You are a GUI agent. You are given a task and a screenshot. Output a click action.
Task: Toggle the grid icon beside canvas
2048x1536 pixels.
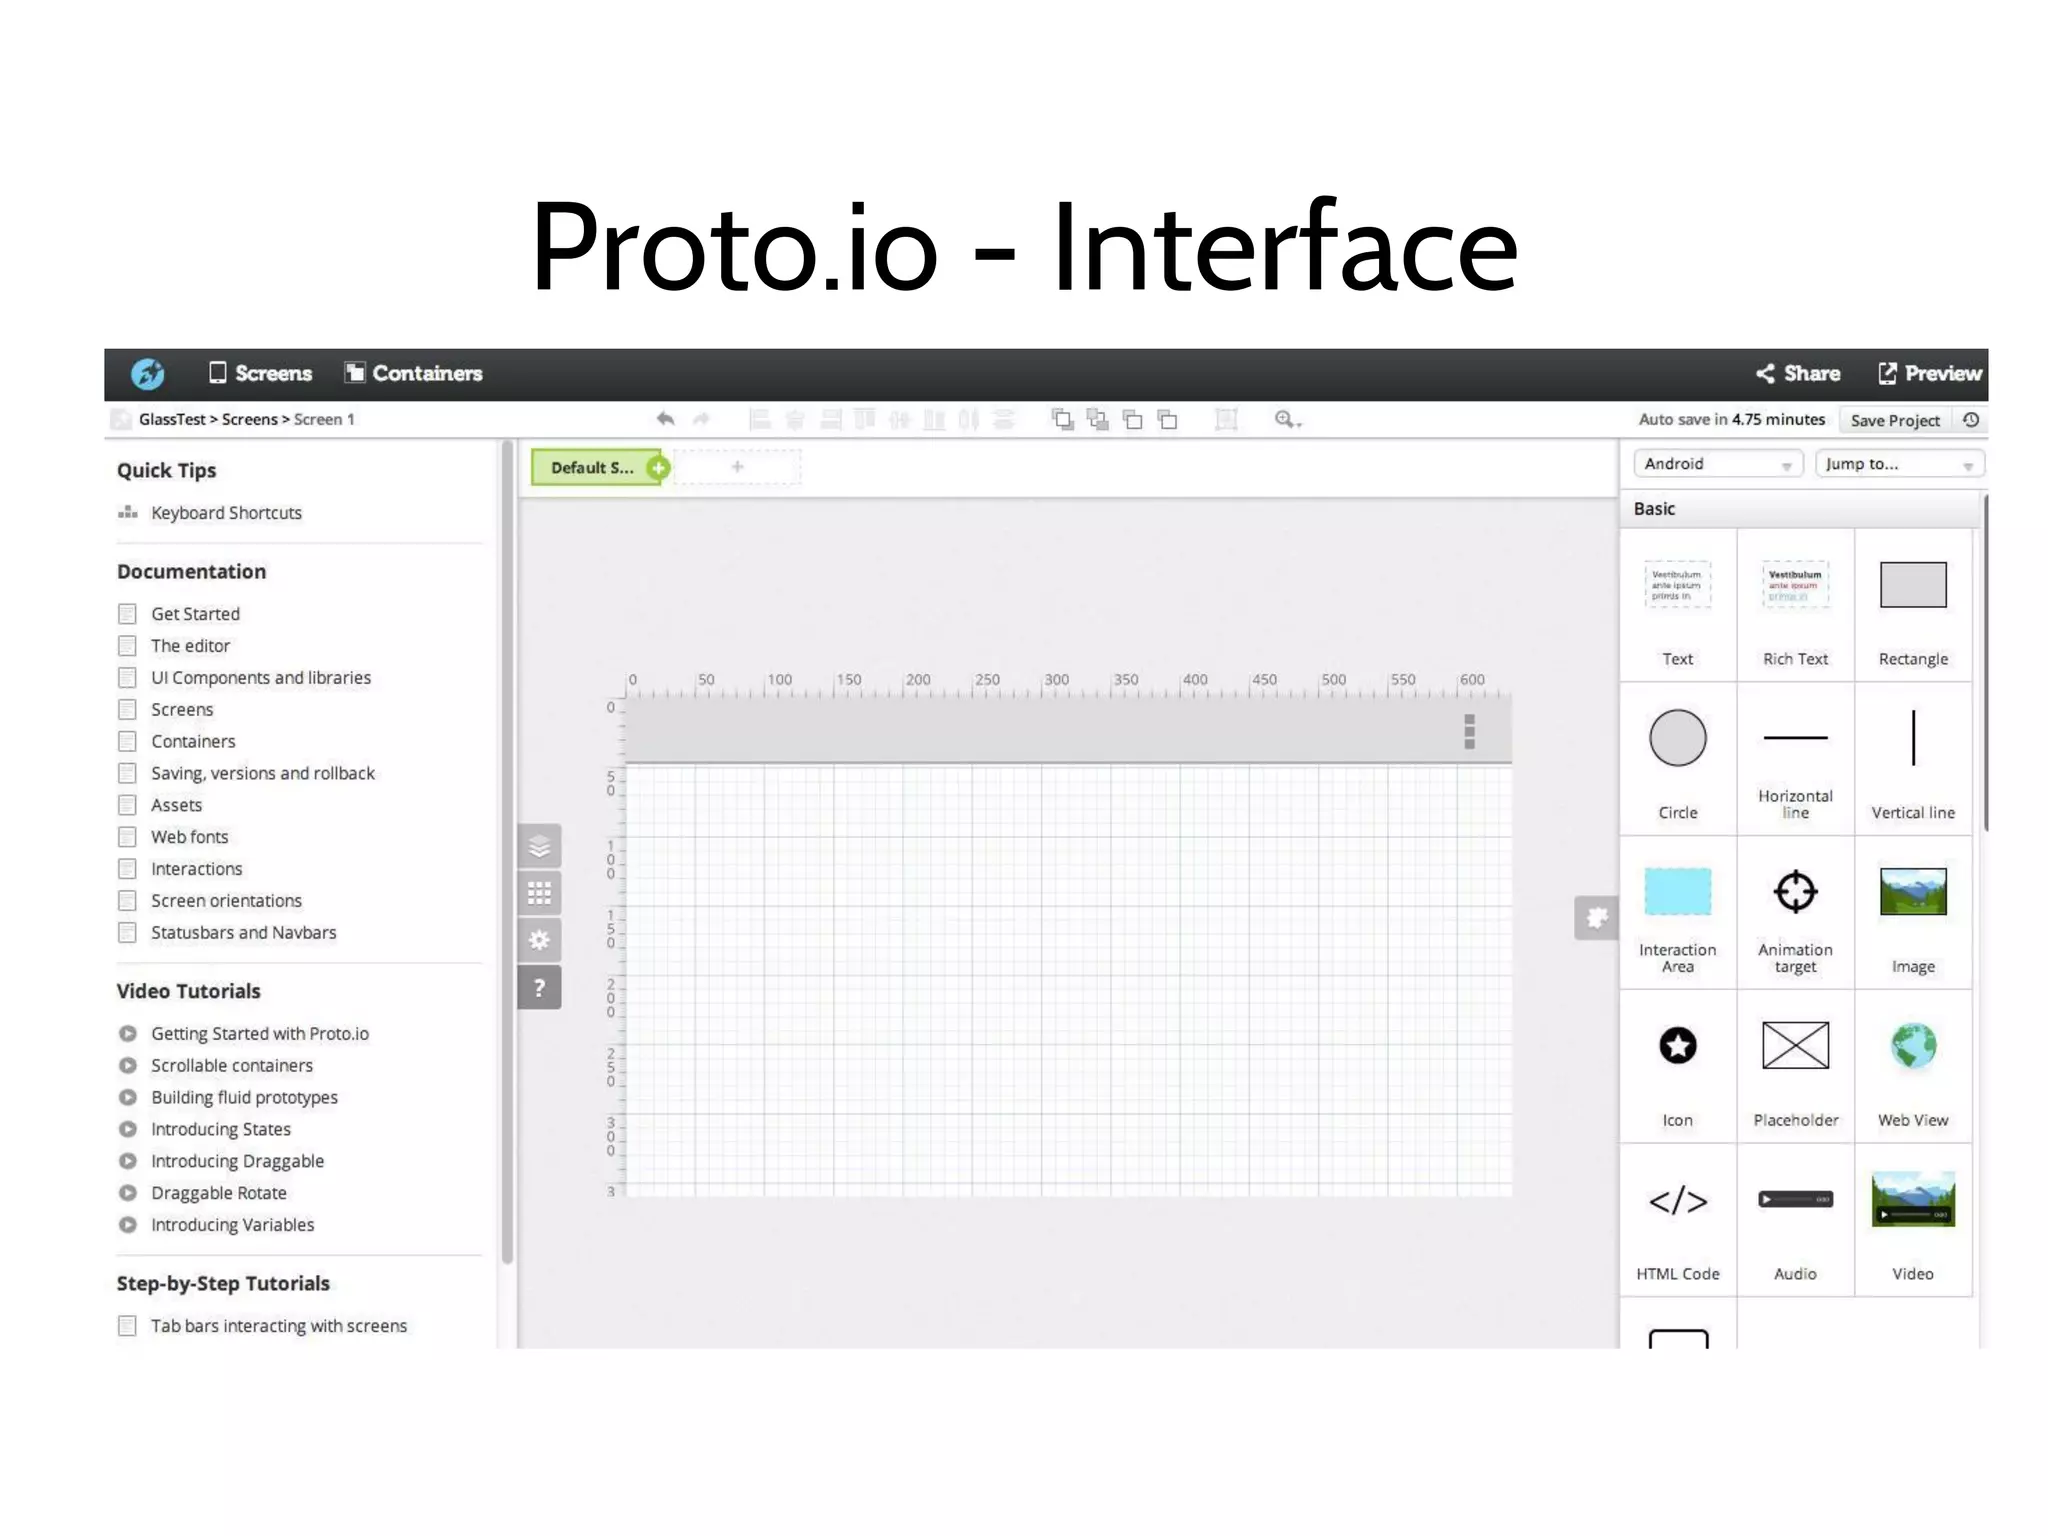point(539,893)
